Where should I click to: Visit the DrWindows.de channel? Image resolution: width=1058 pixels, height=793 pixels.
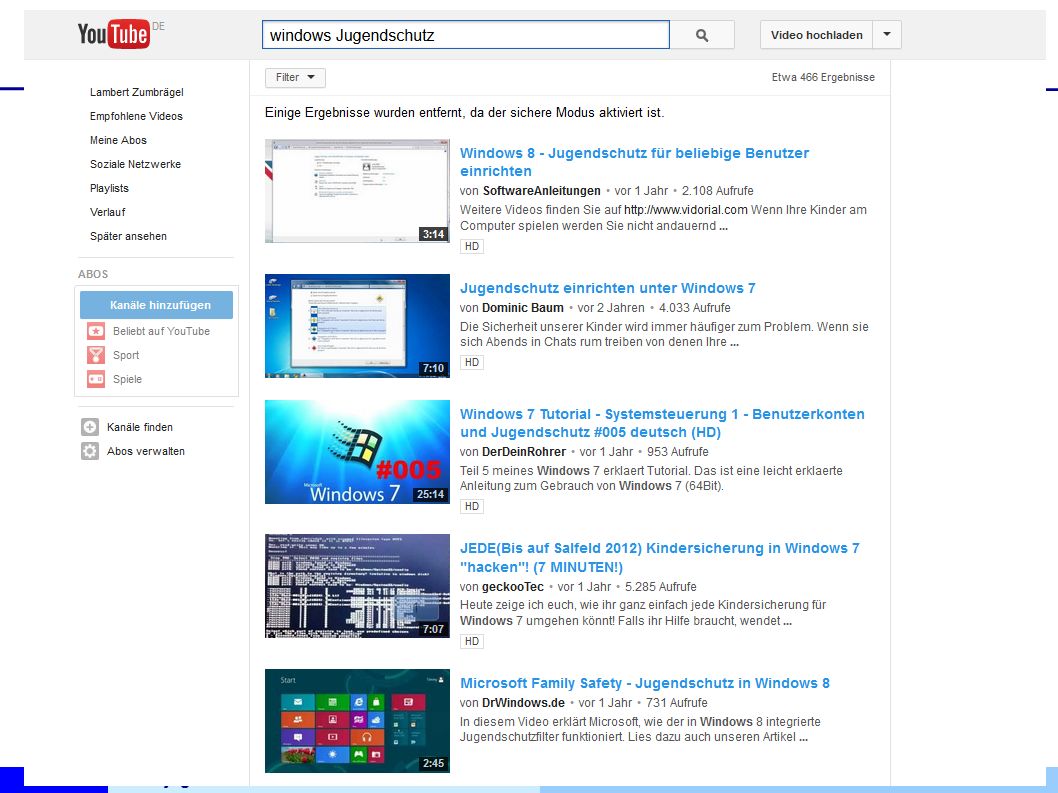click(x=523, y=703)
